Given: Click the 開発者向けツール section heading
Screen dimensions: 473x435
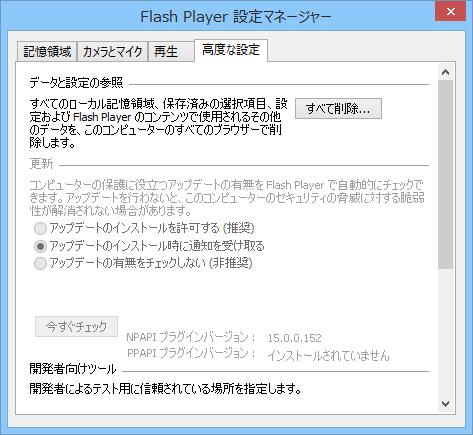Looking at the screenshot, I should 73,369.
